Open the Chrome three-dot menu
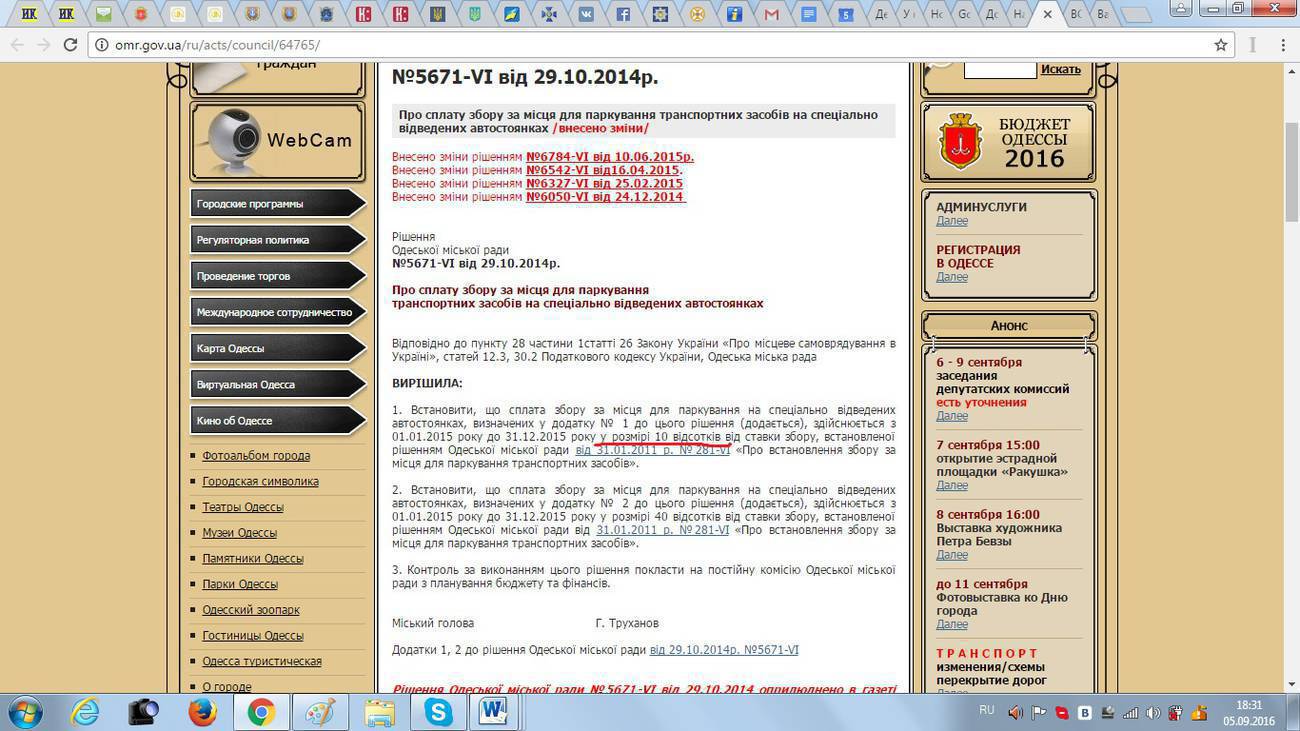Image resolution: width=1300 pixels, height=731 pixels. 1283,45
